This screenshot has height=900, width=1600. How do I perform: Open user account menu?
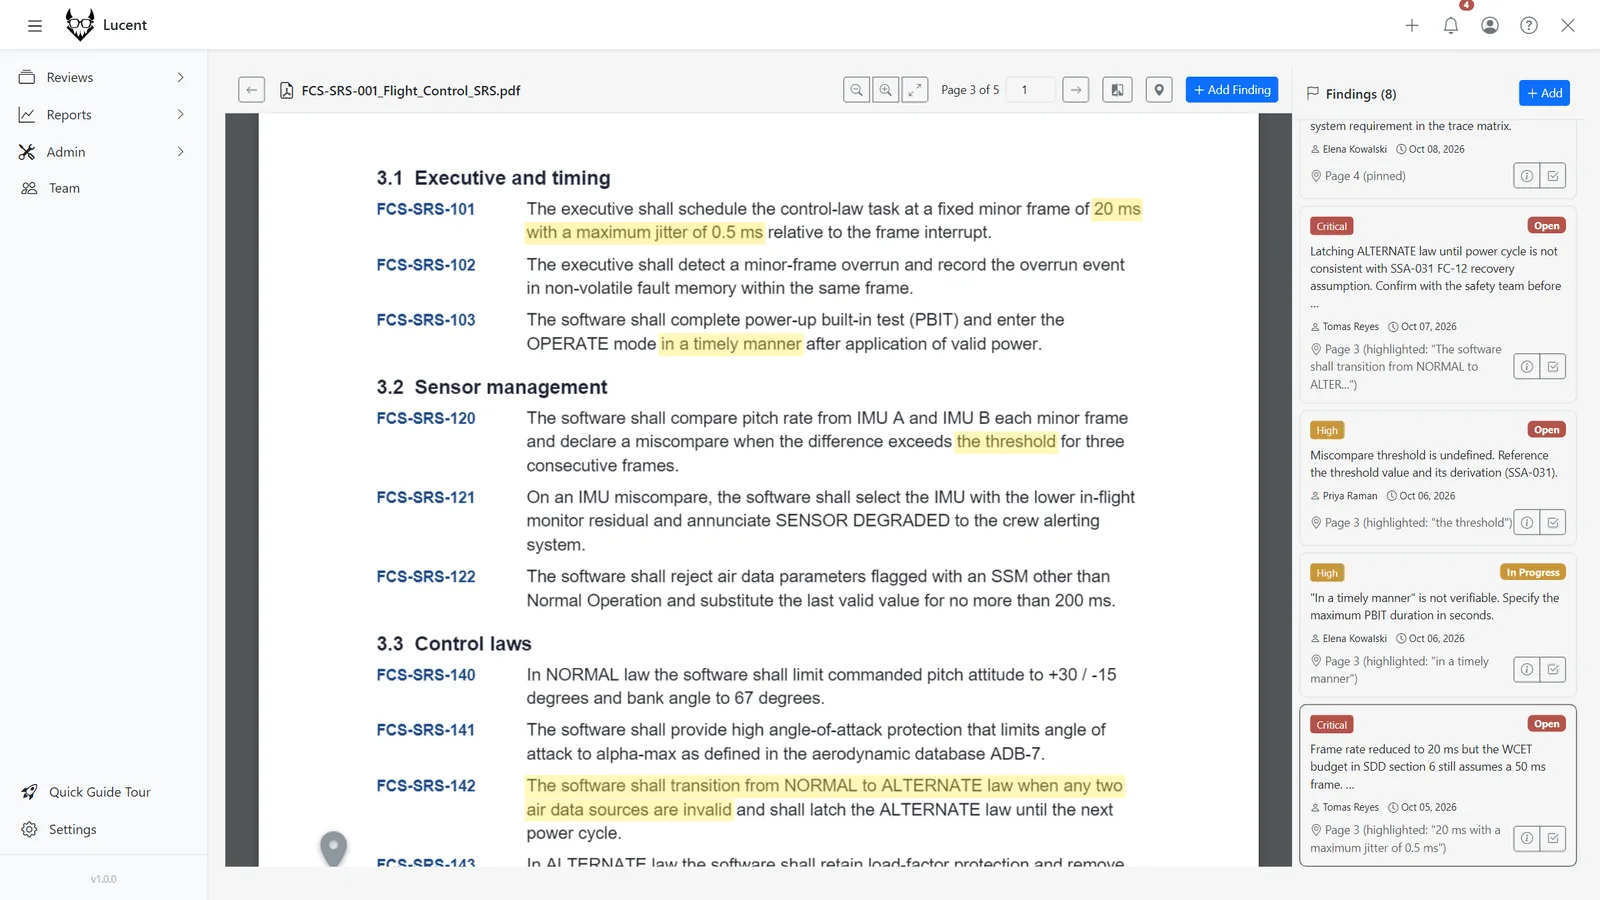click(x=1490, y=26)
